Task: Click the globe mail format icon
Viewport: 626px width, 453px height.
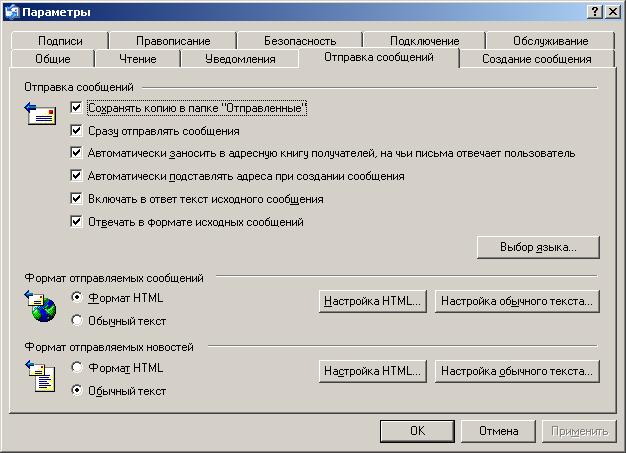Action: (40, 306)
